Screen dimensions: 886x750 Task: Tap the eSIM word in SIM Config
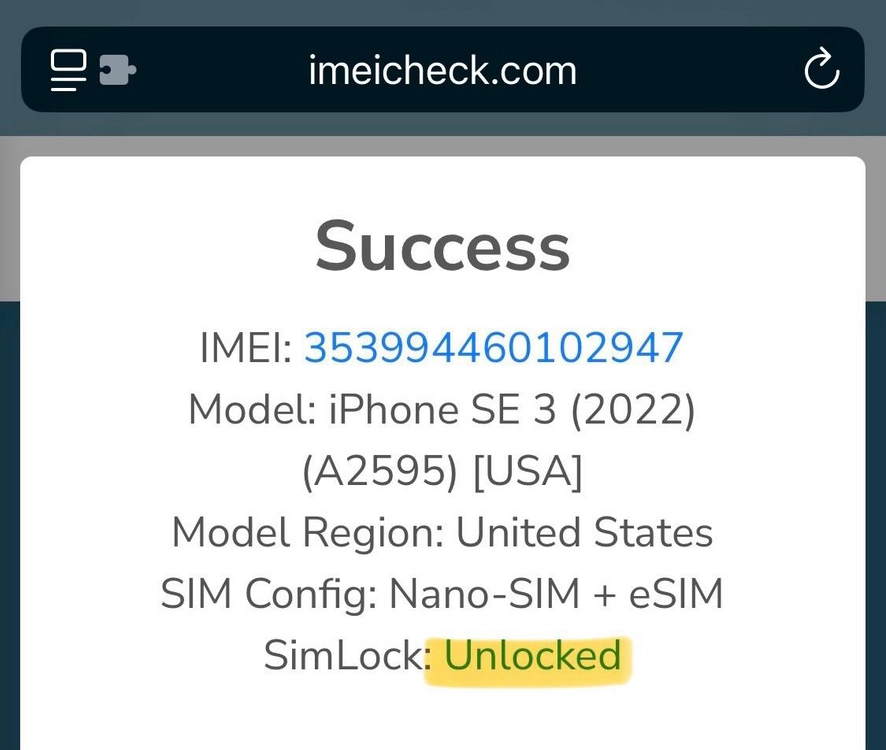(676, 594)
